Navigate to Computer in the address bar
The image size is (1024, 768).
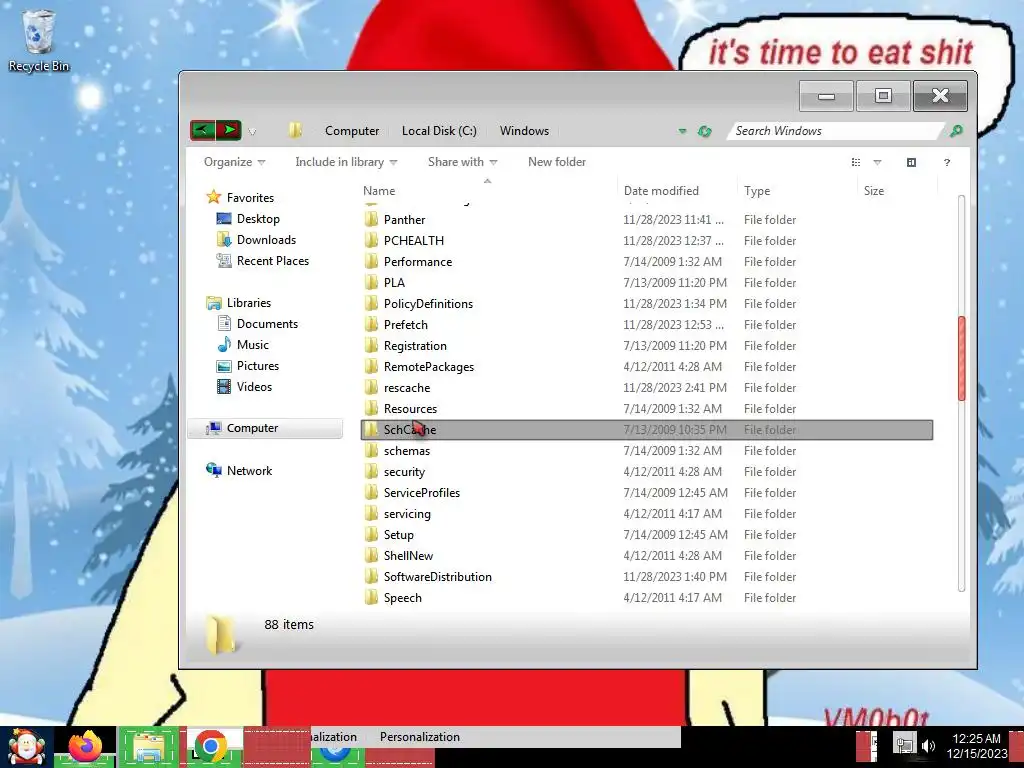352,131
